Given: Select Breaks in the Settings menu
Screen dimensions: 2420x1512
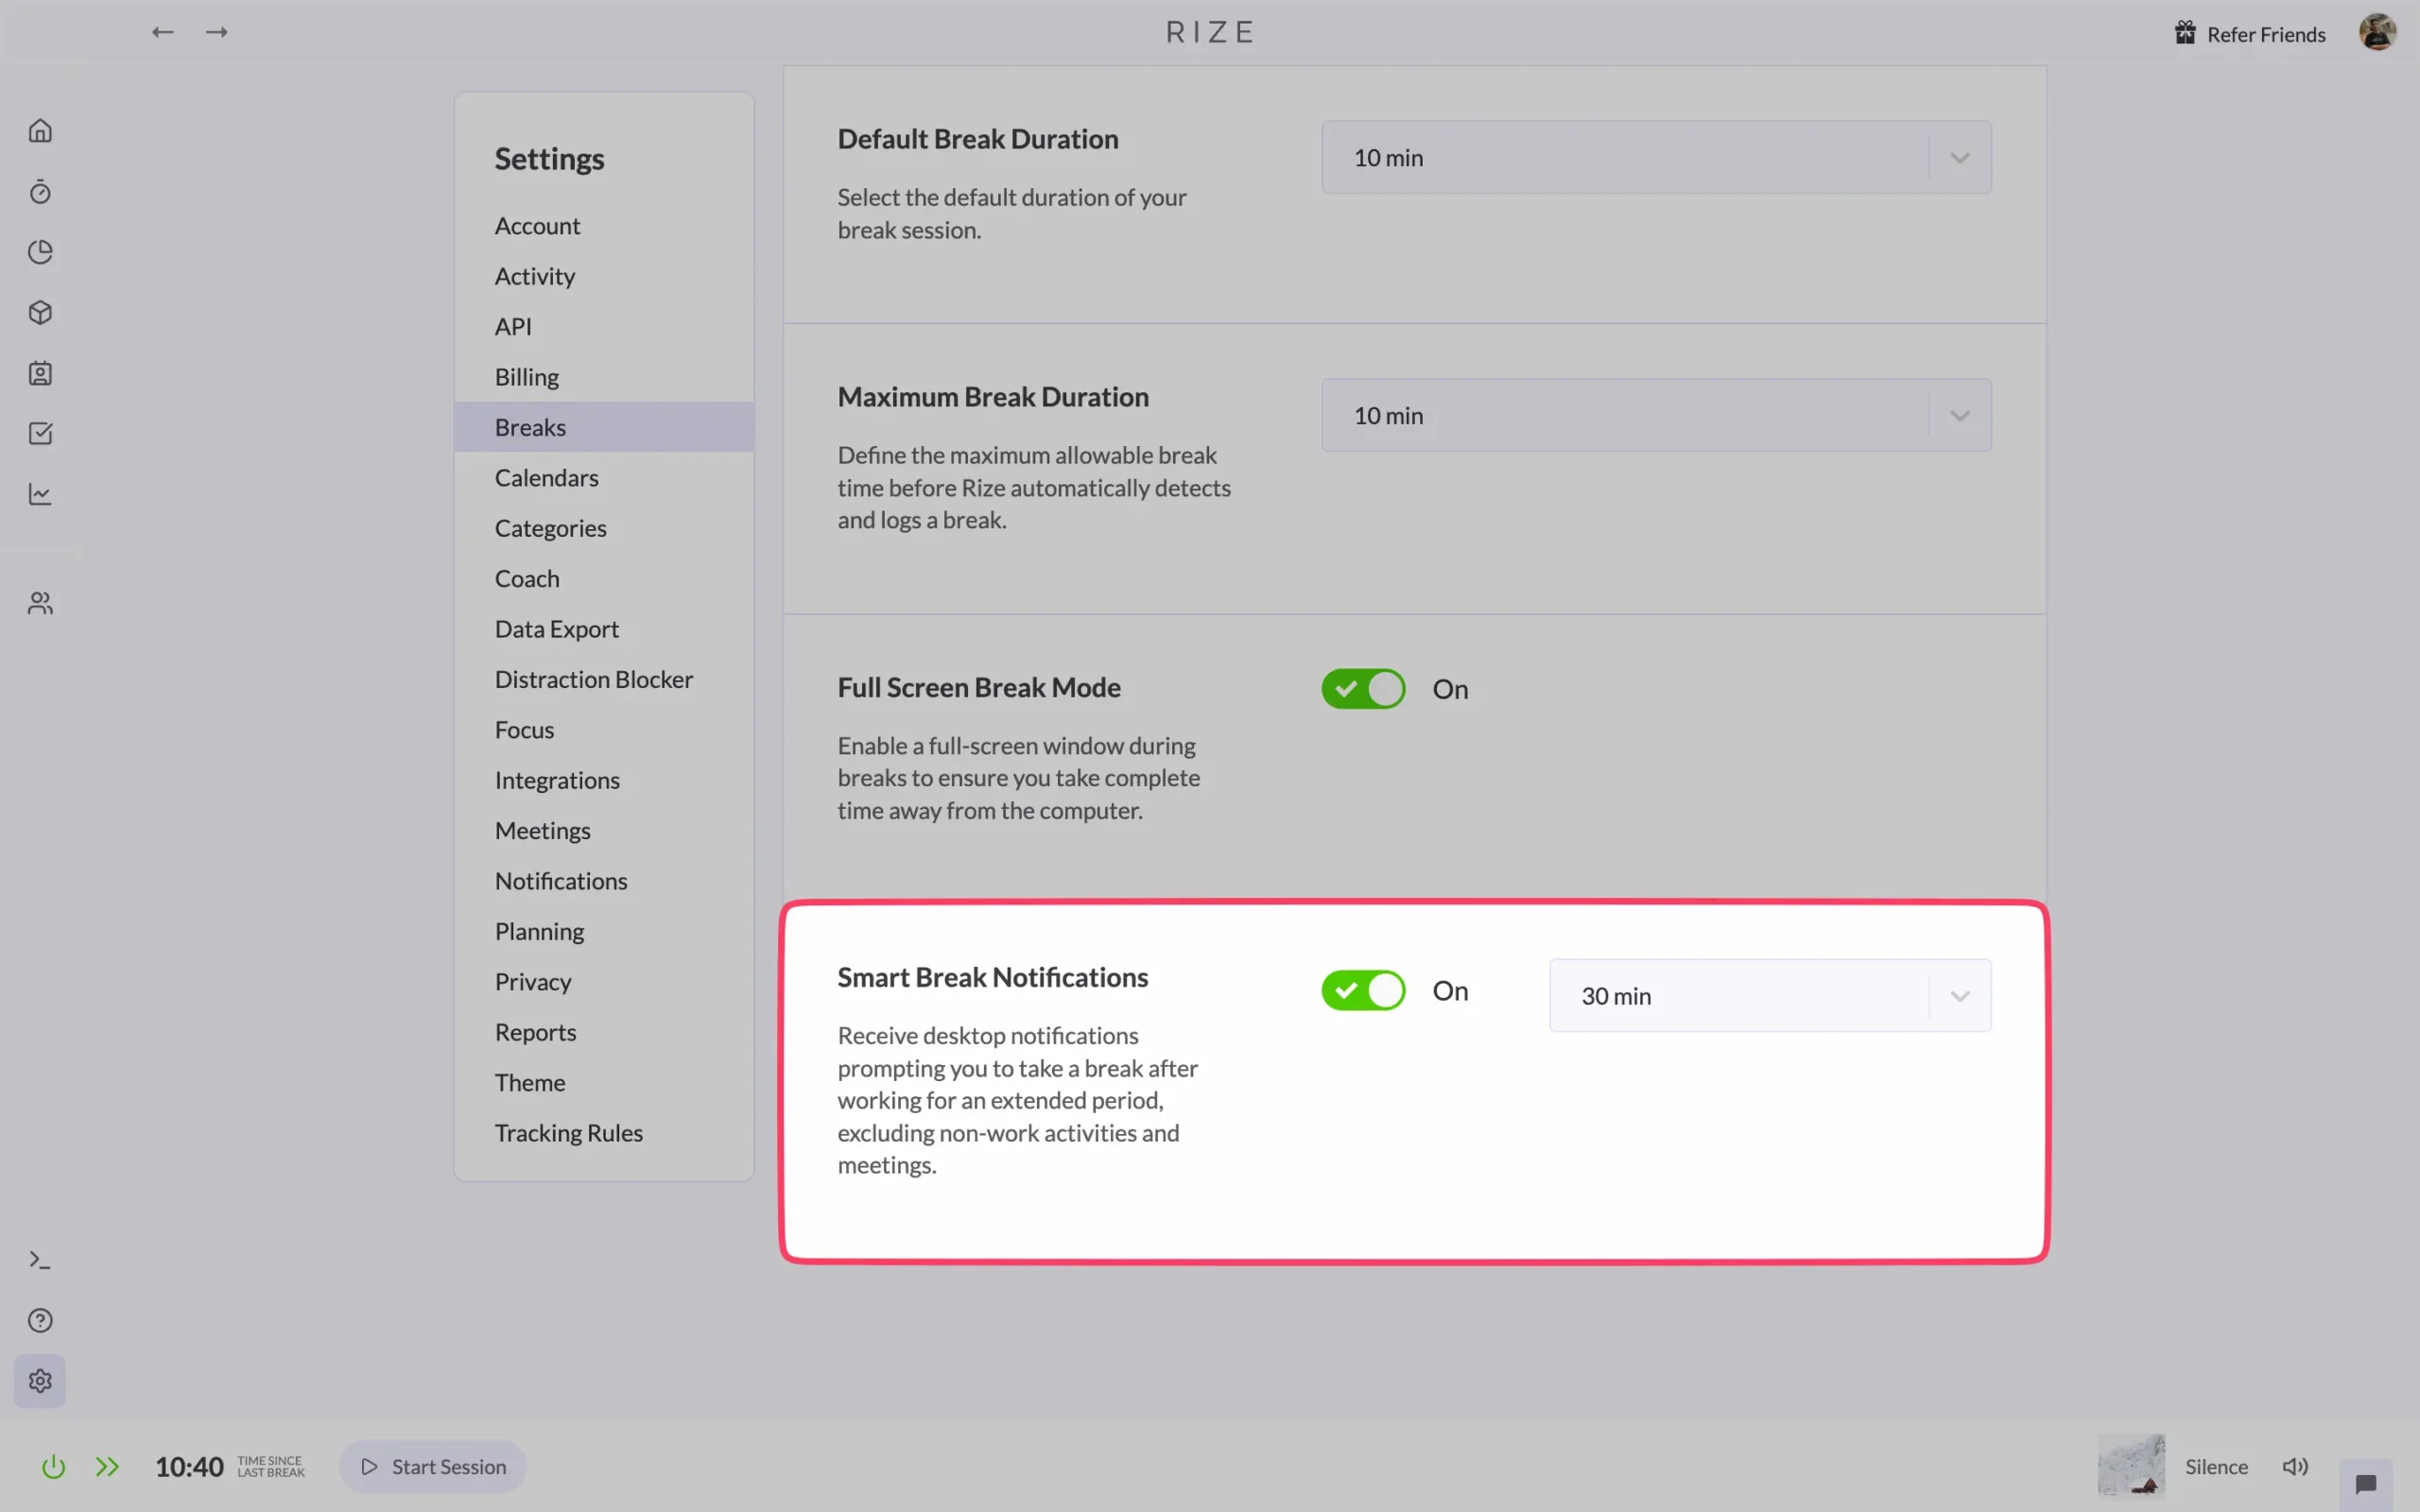Looking at the screenshot, I should pyautogui.click(x=604, y=427).
